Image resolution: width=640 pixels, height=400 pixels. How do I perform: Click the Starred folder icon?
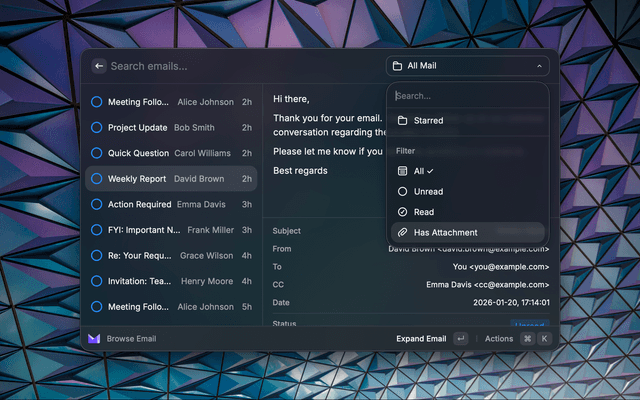click(x=402, y=121)
